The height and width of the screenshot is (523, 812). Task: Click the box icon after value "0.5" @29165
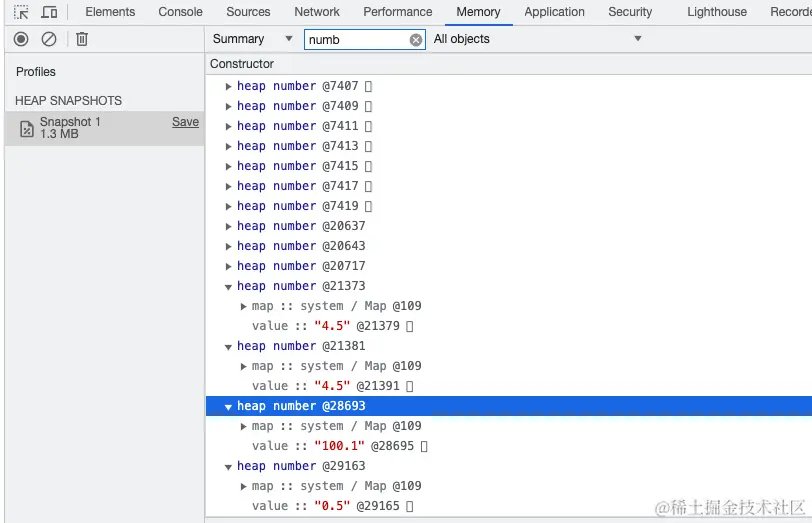410,507
